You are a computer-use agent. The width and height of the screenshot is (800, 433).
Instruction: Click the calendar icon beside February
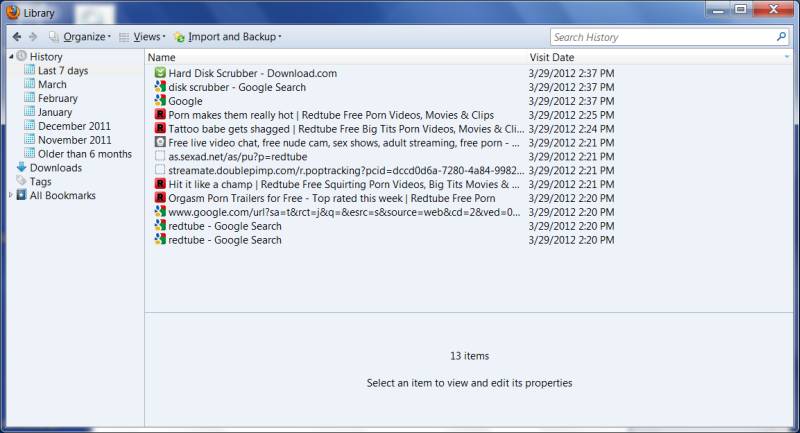click(x=30, y=97)
